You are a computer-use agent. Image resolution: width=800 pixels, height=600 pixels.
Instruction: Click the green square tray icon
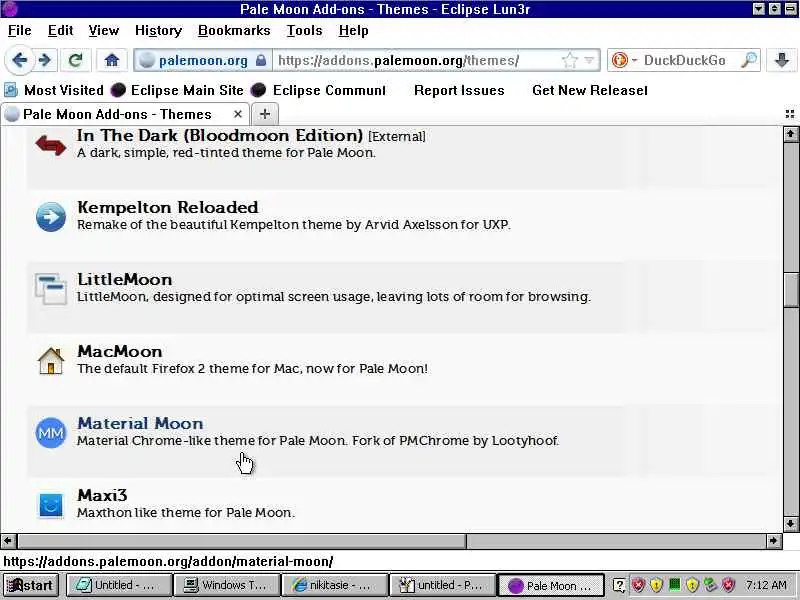click(x=674, y=584)
